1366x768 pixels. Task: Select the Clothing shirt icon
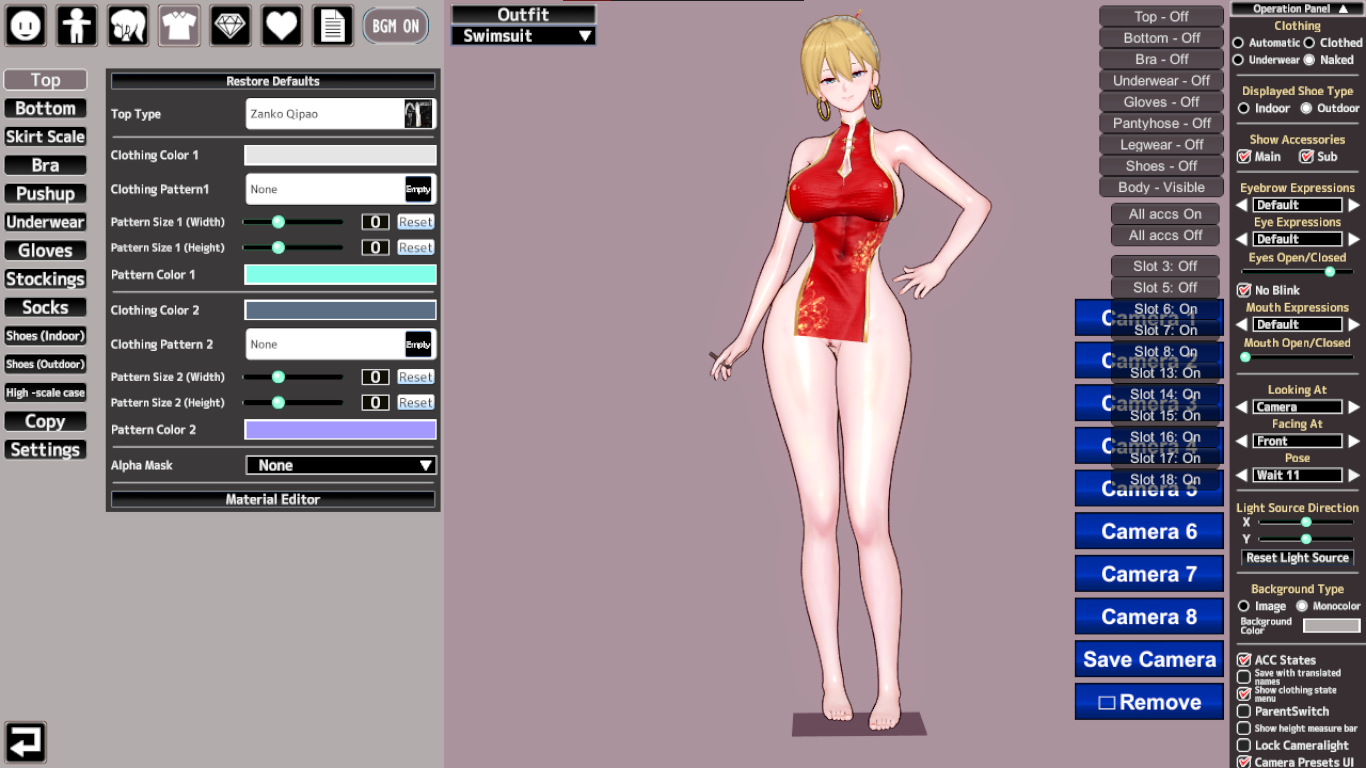[179, 26]
